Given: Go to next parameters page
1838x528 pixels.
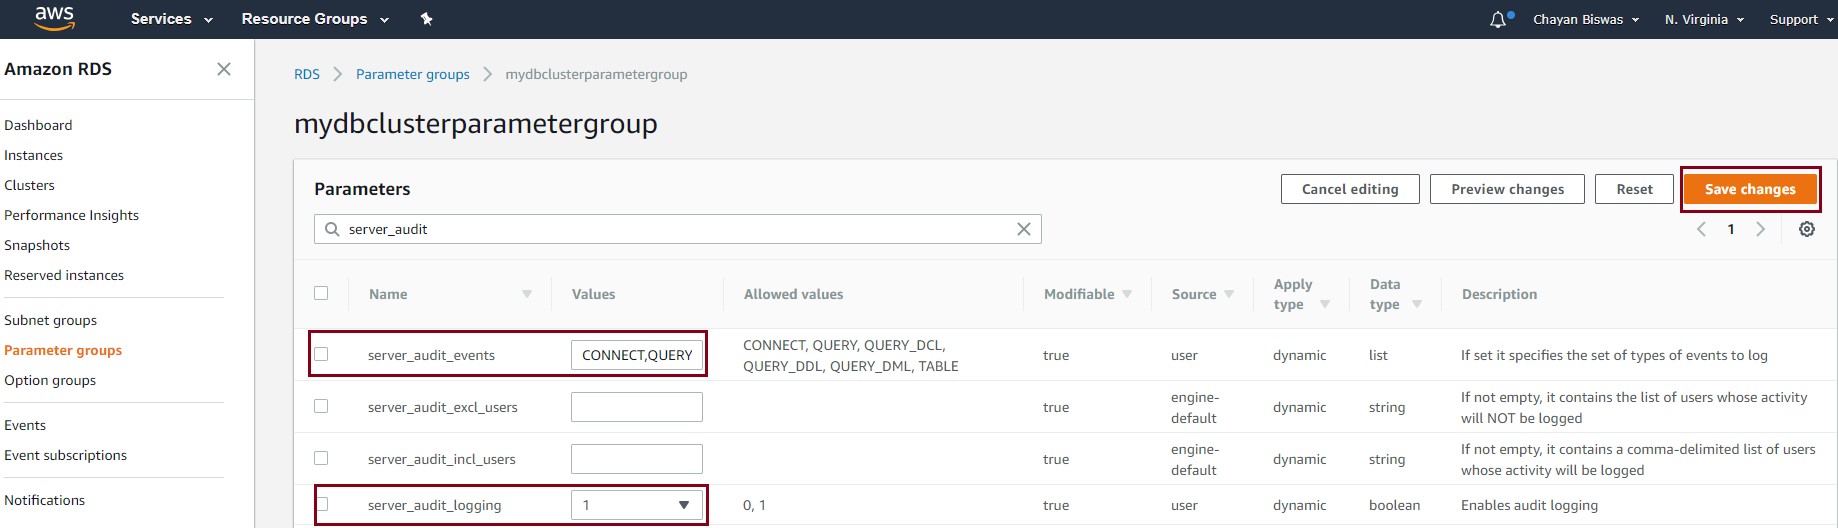Looking at the screenshot, I should coord(1760,229).
